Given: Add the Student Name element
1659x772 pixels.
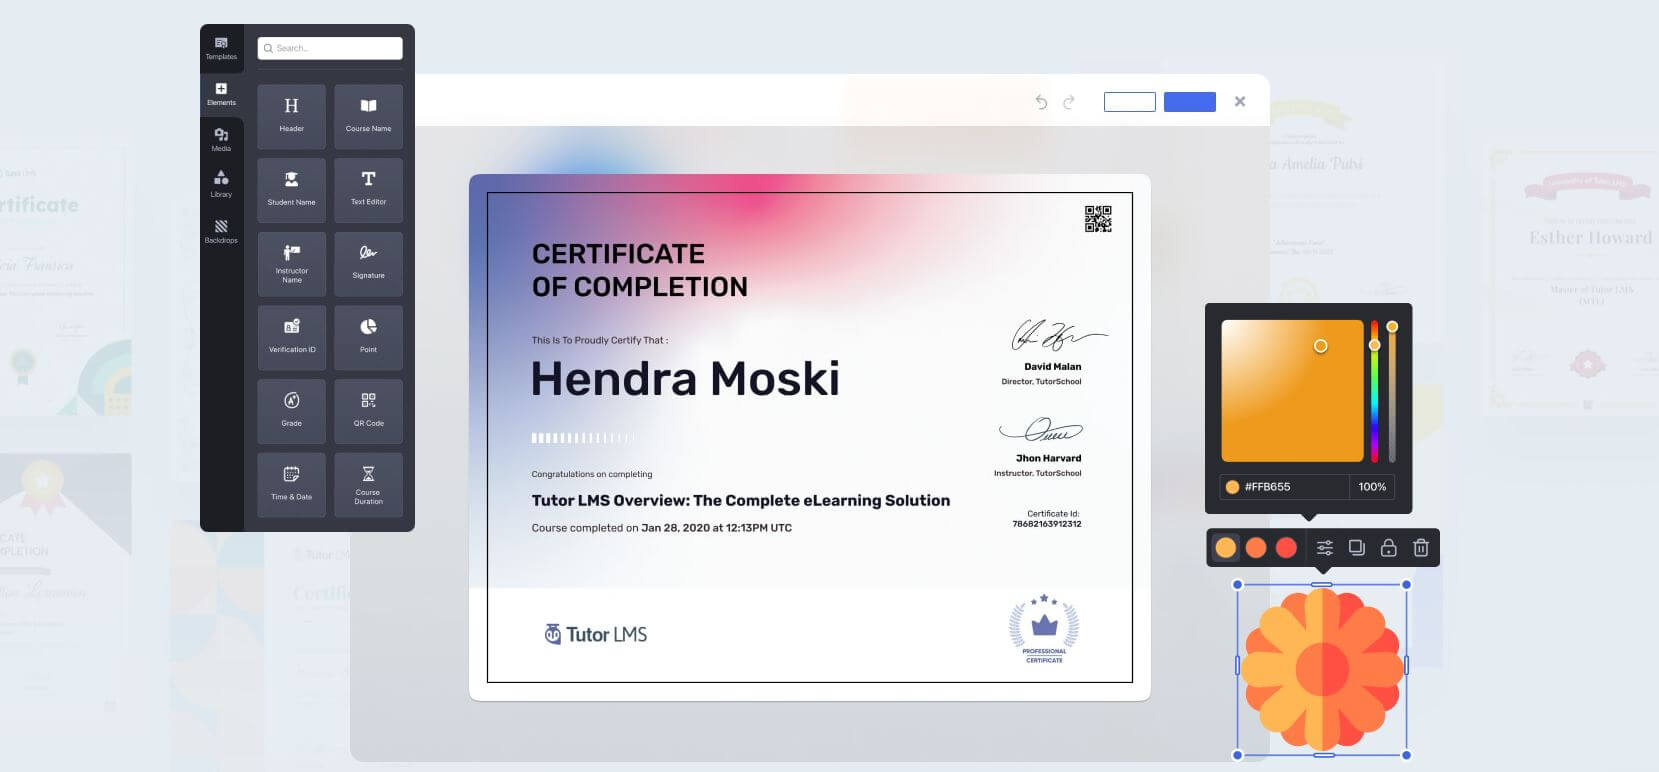Looking at the screenshot, I should [x=291, y=190].
